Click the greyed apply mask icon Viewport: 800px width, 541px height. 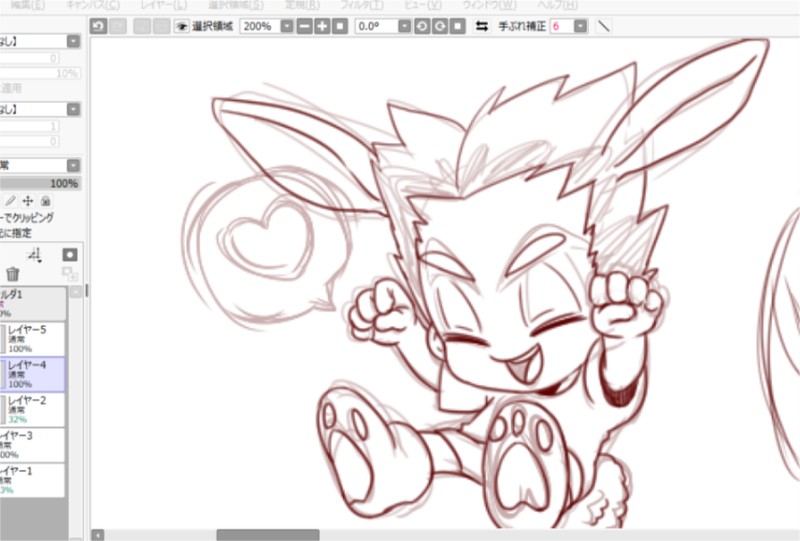(70, 274)
